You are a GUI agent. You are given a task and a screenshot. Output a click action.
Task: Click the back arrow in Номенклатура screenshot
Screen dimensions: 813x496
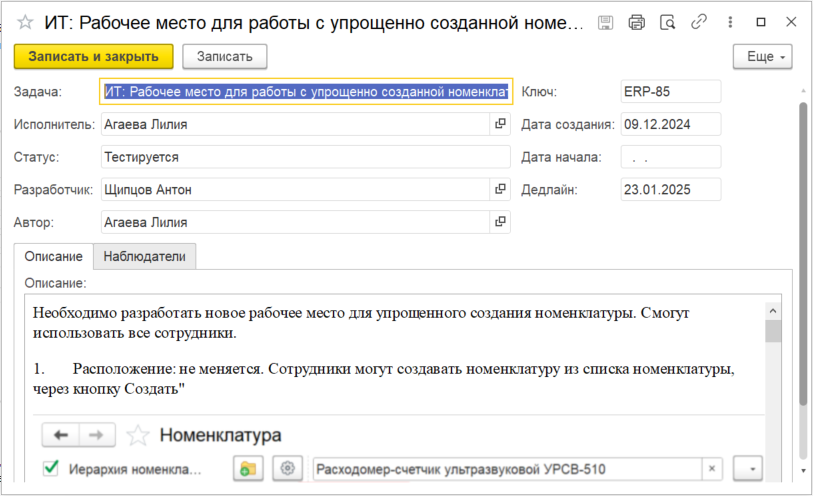pyautogui.click(x=61, y=435)
